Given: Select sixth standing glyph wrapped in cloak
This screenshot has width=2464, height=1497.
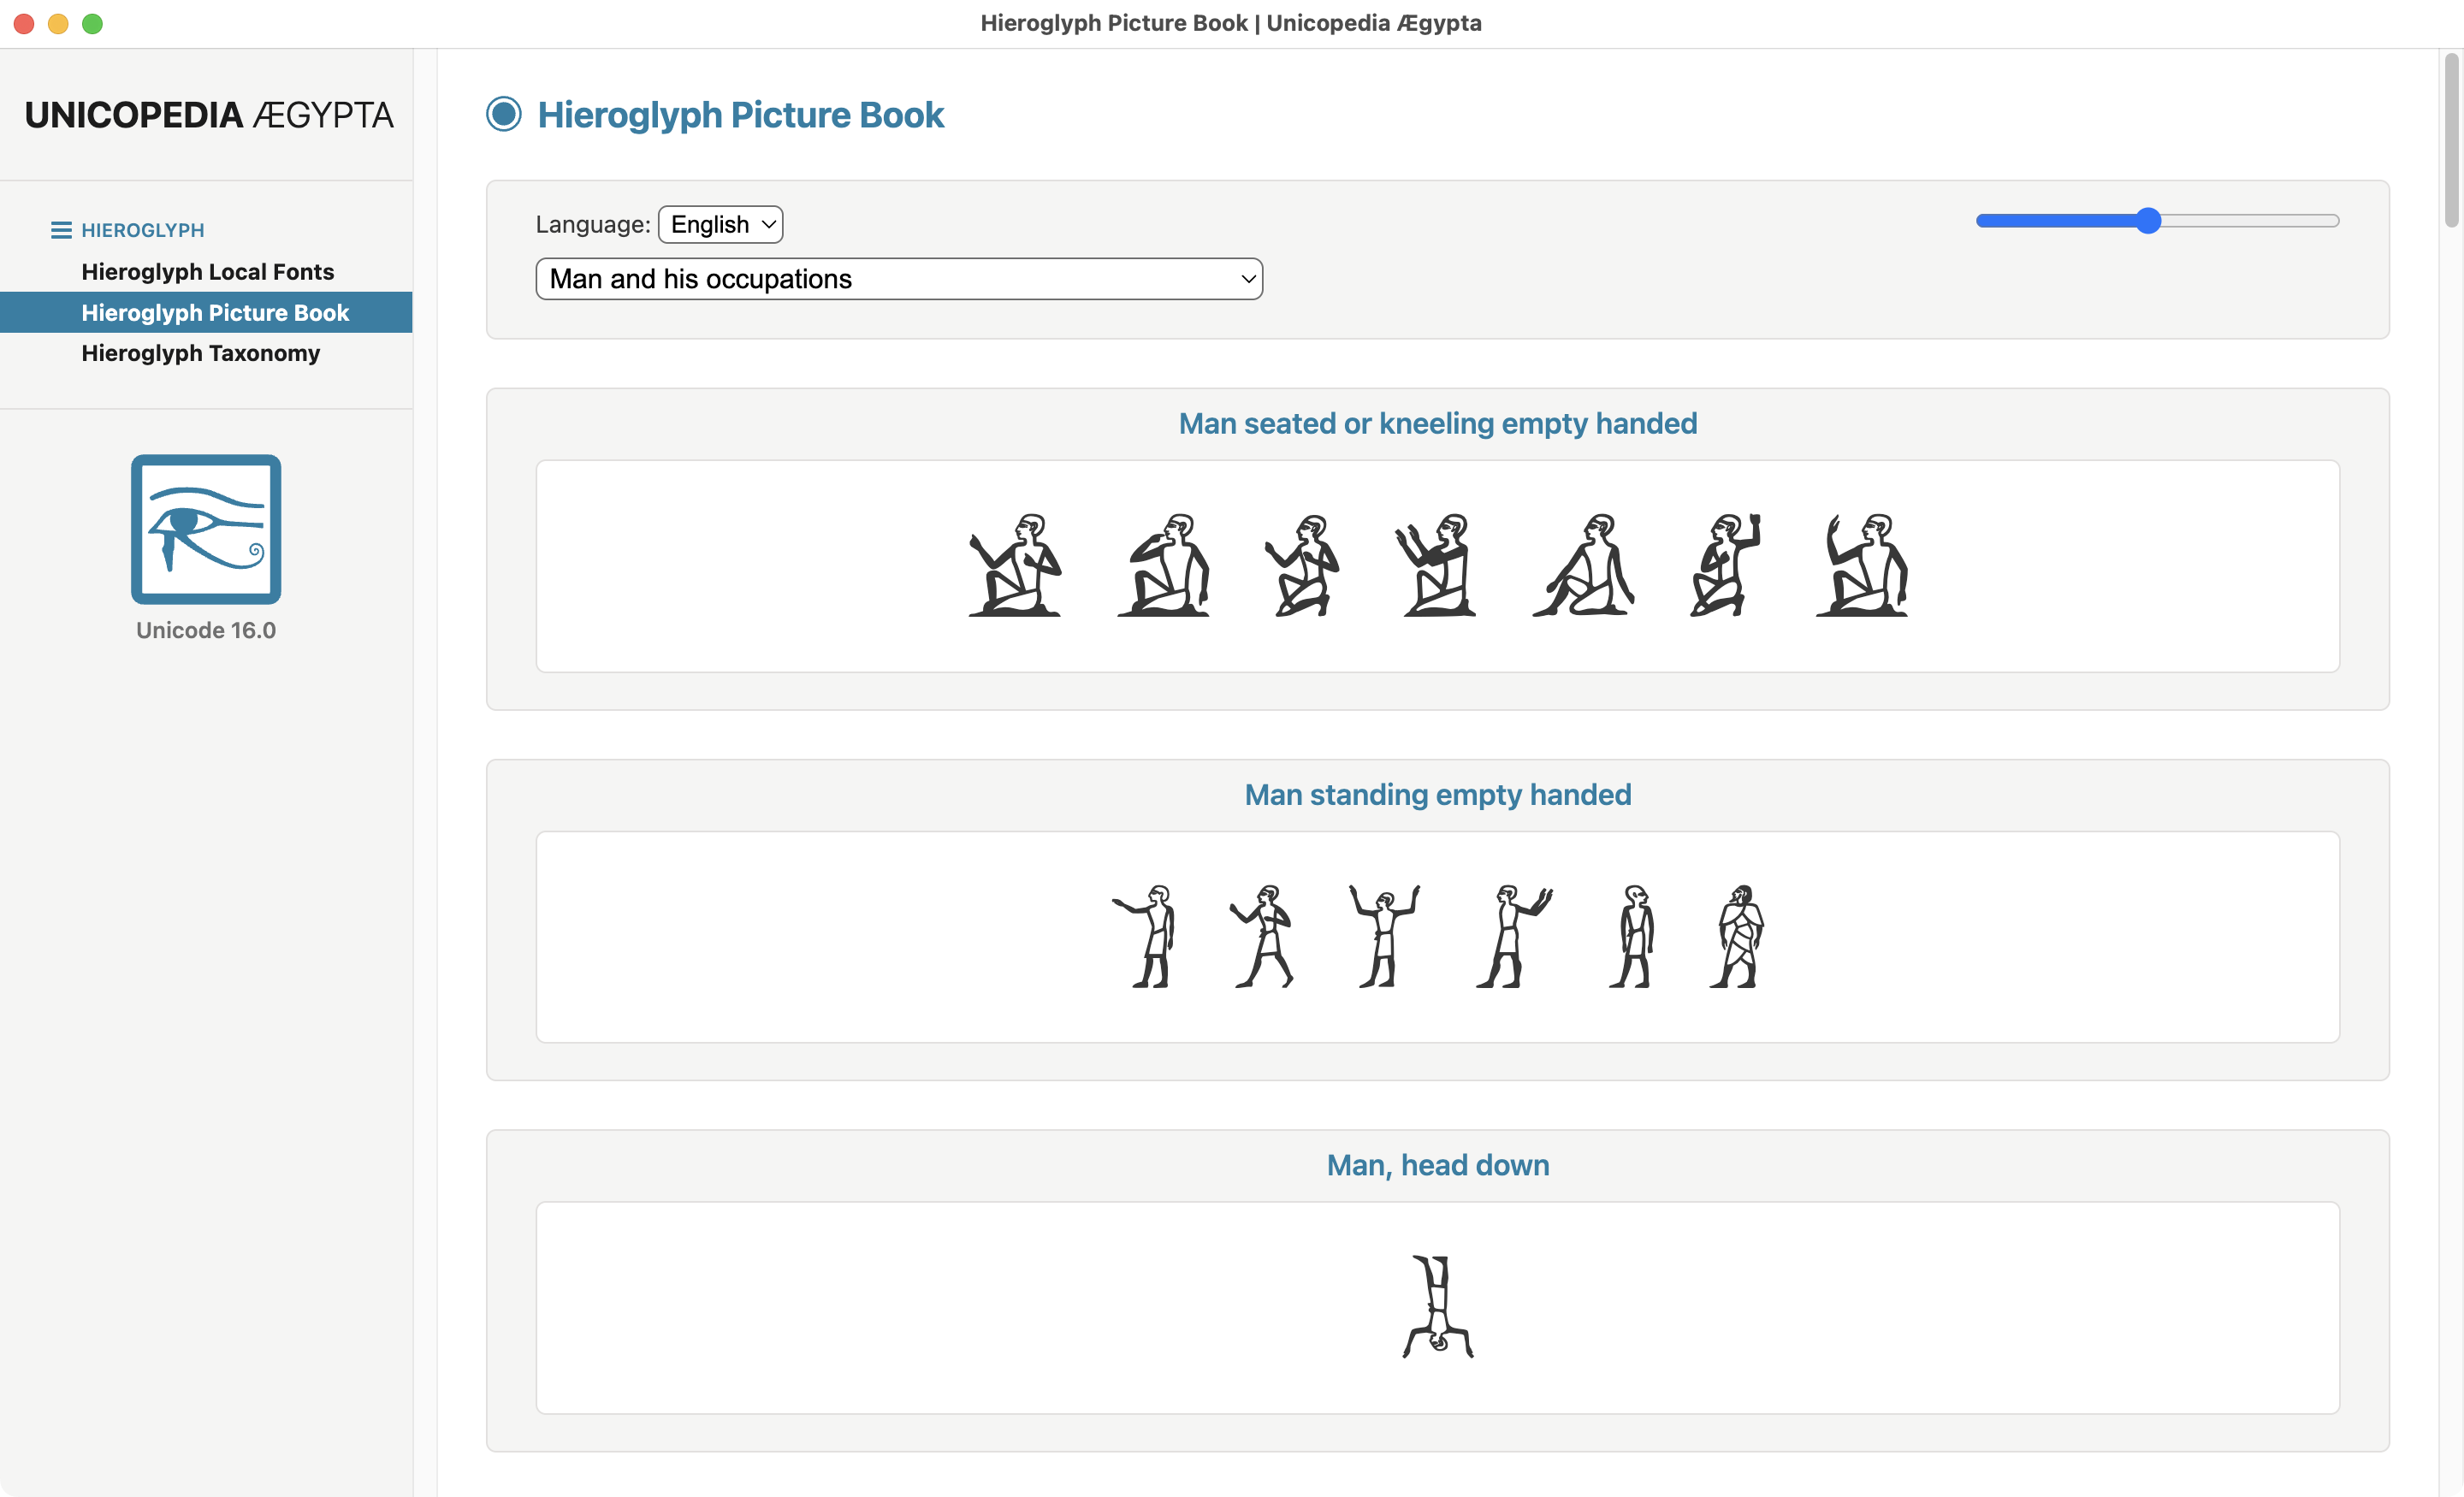Looking at the screenshot, I should coord(1738,936).
